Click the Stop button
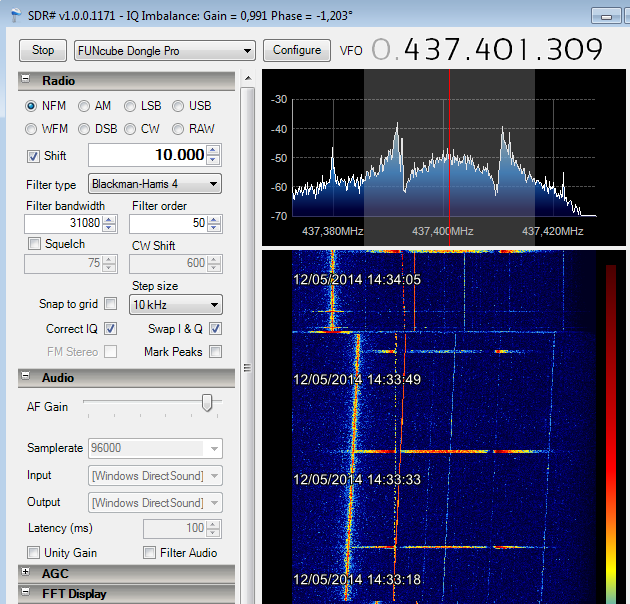Screen dimensions: 630x604 43,50
